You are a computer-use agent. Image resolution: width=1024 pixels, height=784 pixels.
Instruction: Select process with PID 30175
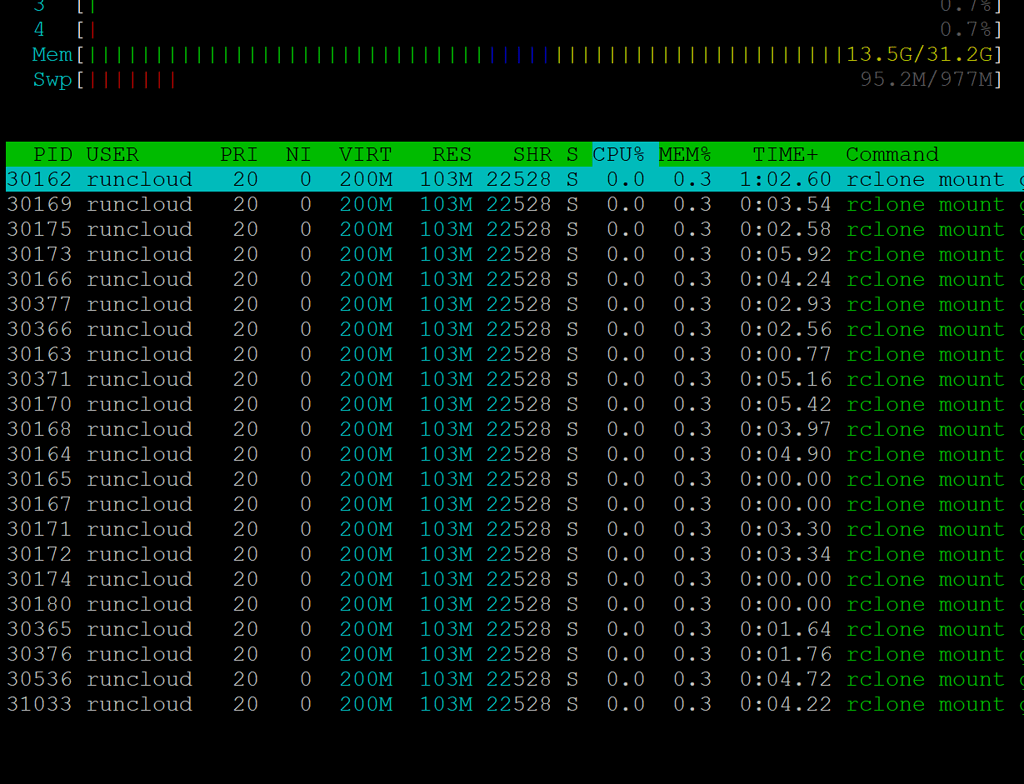(515, 229)
